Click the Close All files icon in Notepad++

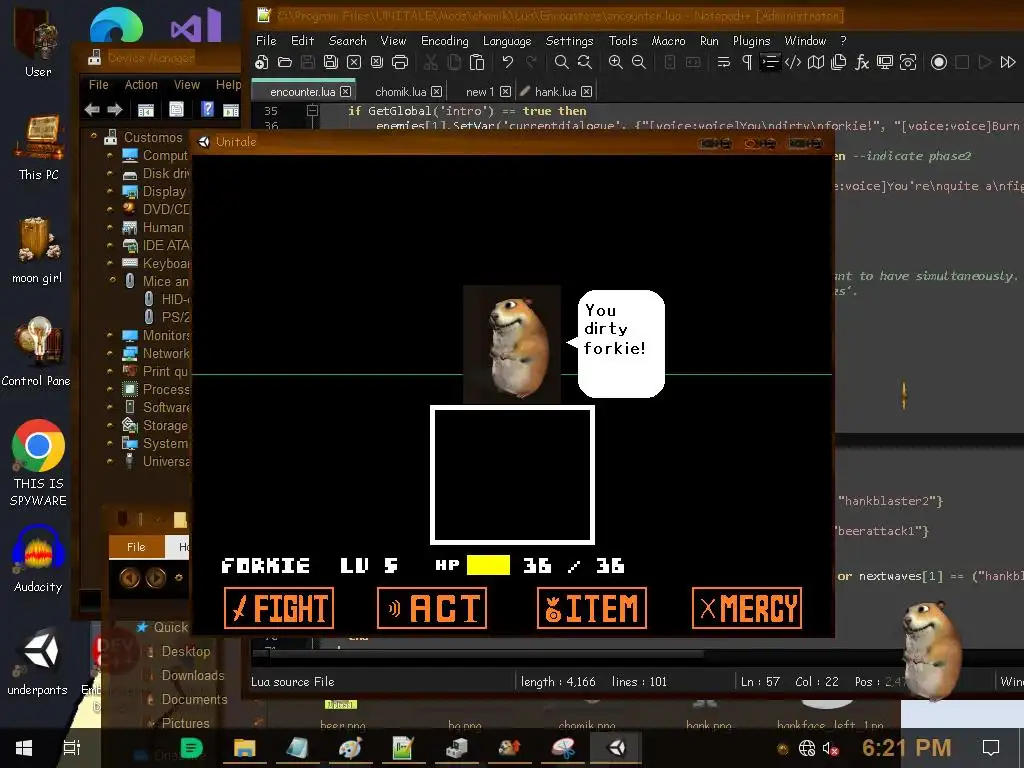click(377, 62)
